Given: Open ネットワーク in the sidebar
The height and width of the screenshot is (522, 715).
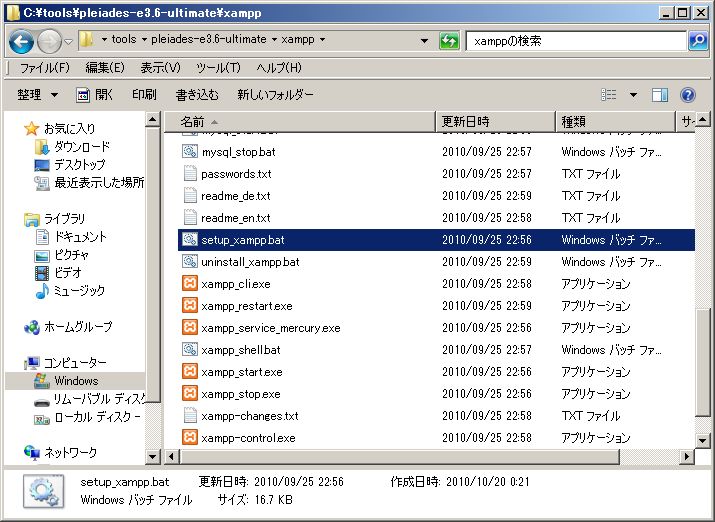Looking at the screenshot, I should 70,453.
